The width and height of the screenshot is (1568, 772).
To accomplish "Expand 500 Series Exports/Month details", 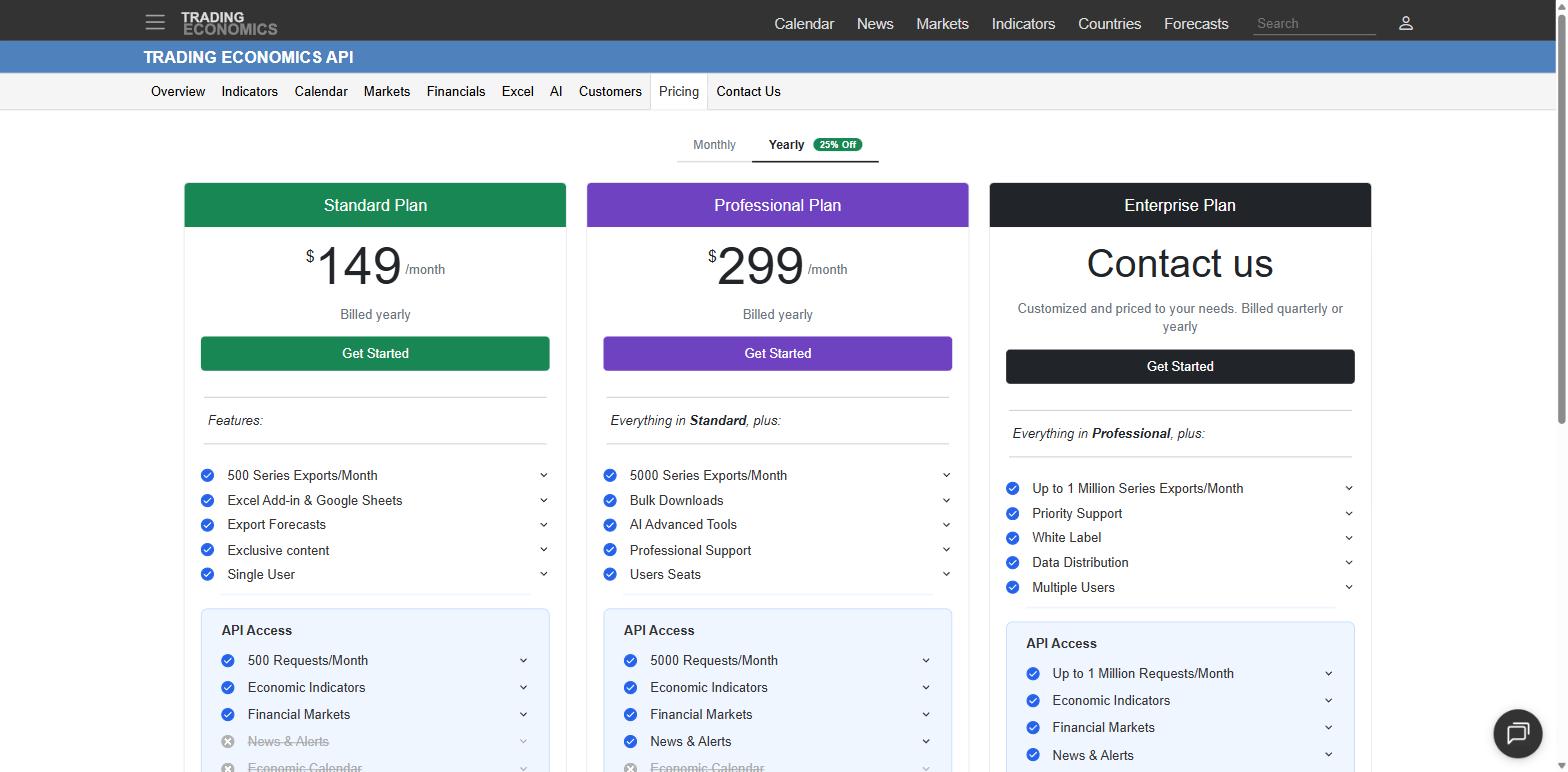I will (544, 475).
